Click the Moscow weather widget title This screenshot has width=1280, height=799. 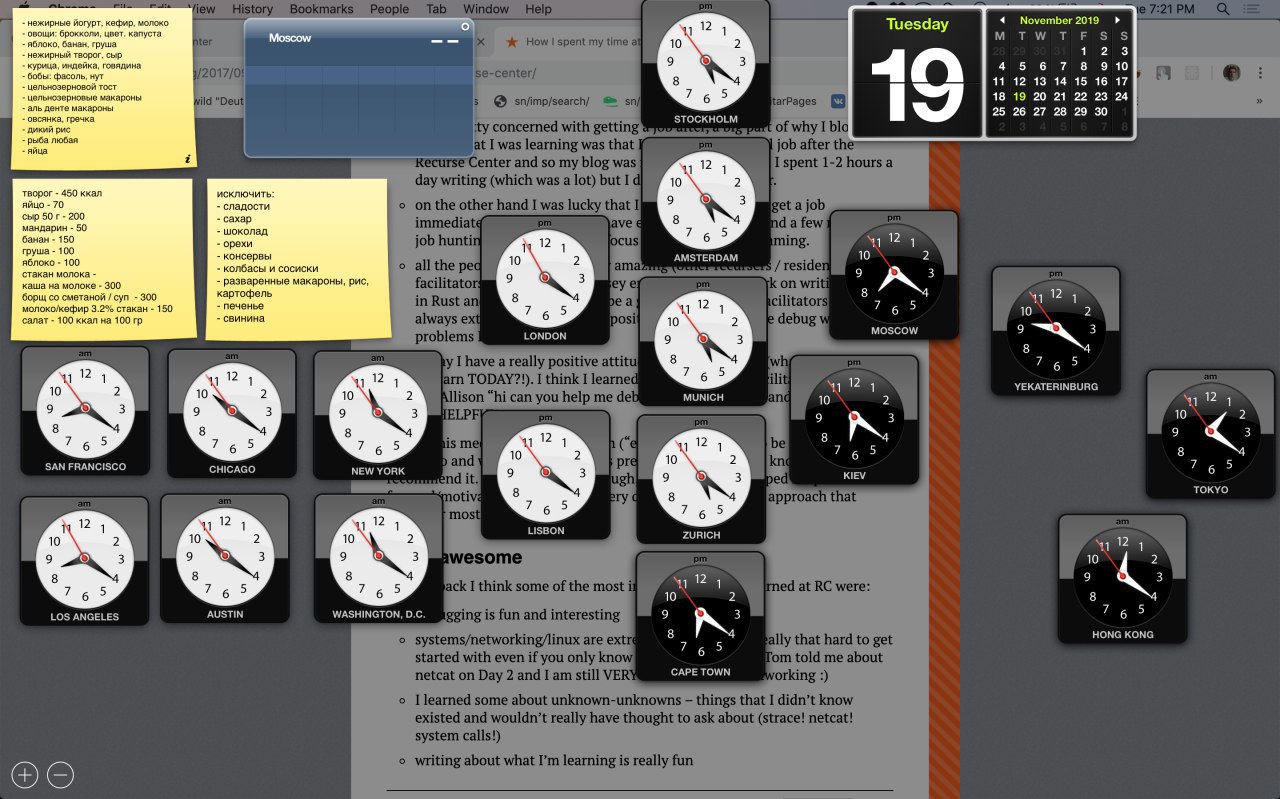coord(290,38)
